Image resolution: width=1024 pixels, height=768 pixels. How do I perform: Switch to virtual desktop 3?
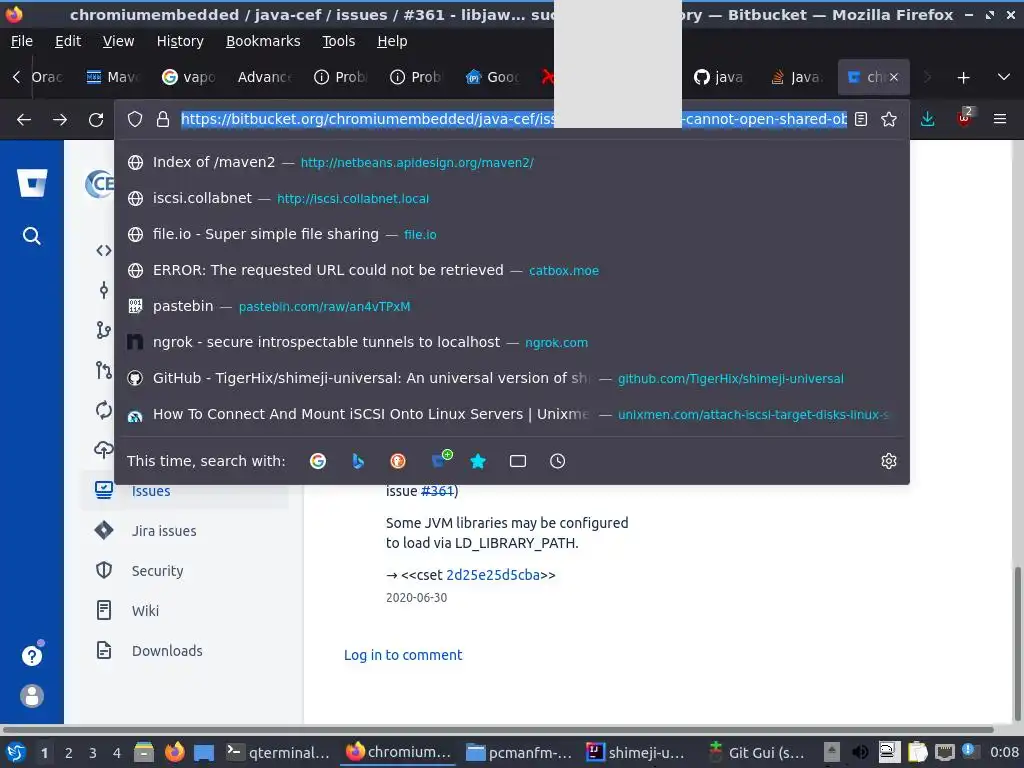click(93, 753)
